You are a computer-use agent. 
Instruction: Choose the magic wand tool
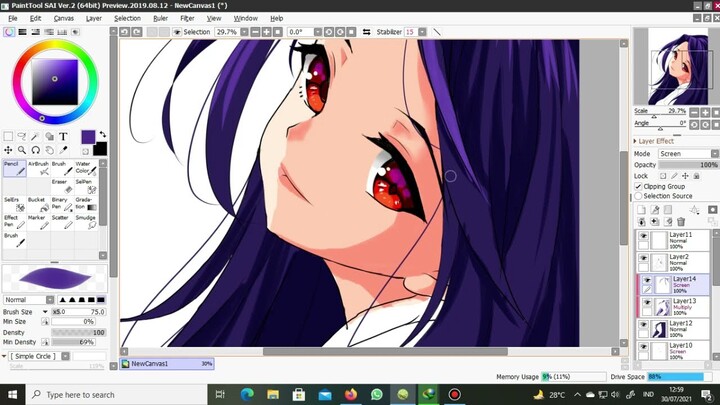point(35,136)
